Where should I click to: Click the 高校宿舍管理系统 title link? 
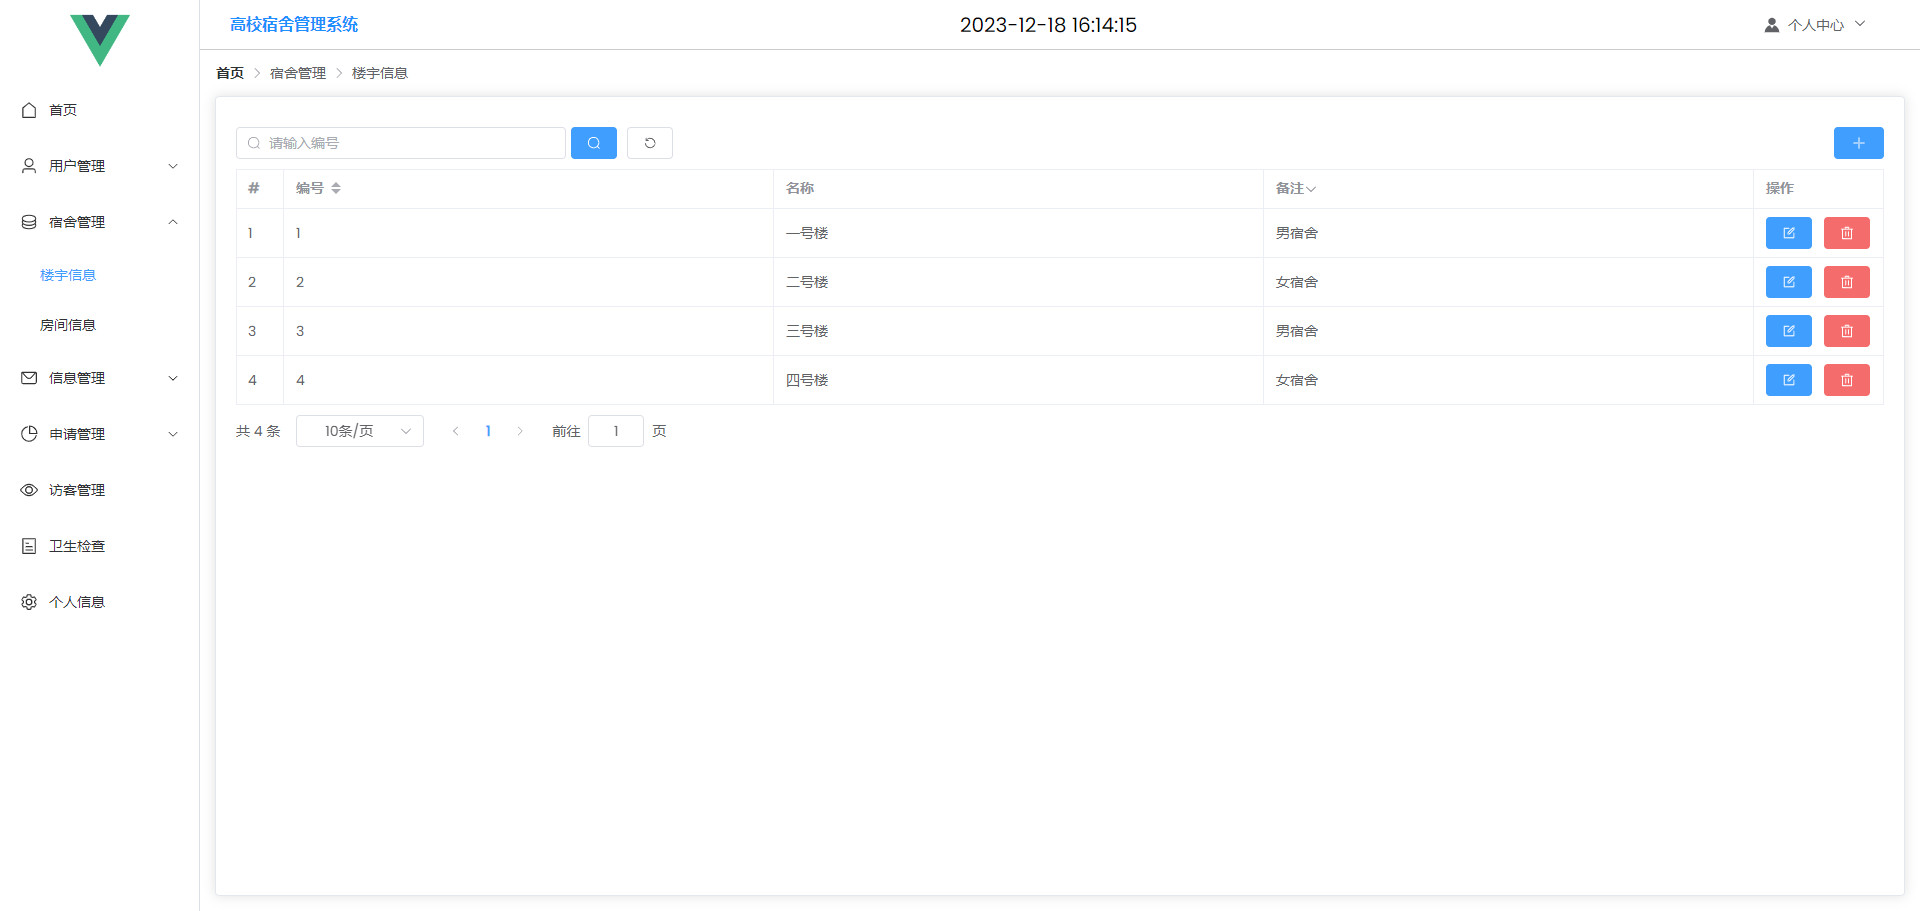click(x=294, y=25)
